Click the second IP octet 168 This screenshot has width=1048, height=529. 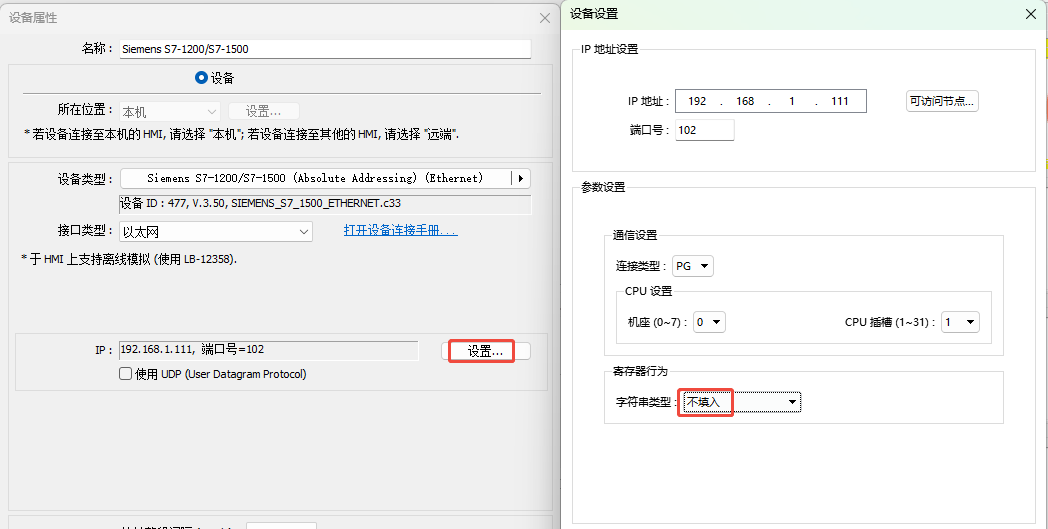(746, 102)
